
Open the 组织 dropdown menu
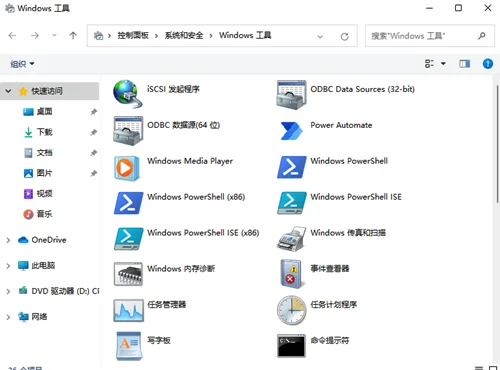[22, 64]
